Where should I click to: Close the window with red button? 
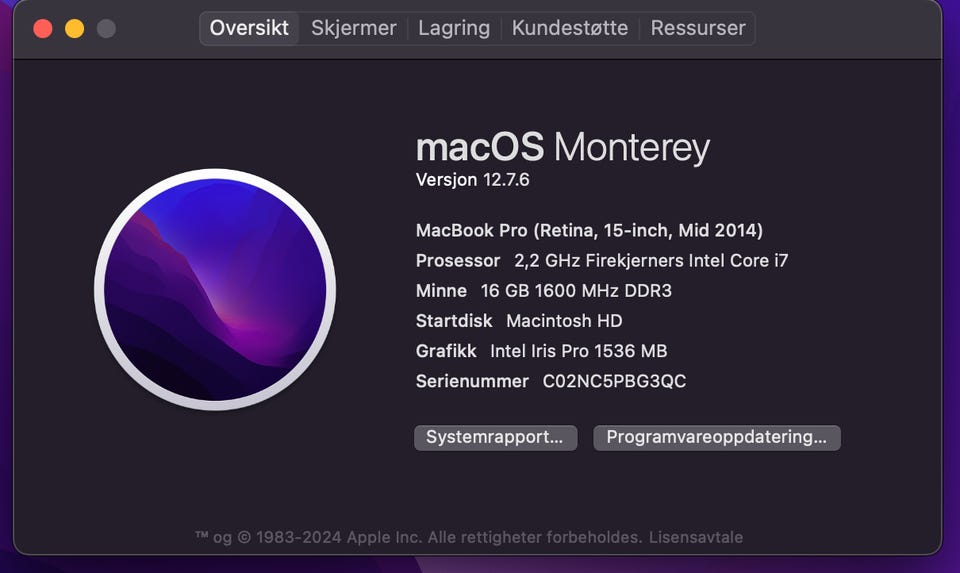[43, 28]
